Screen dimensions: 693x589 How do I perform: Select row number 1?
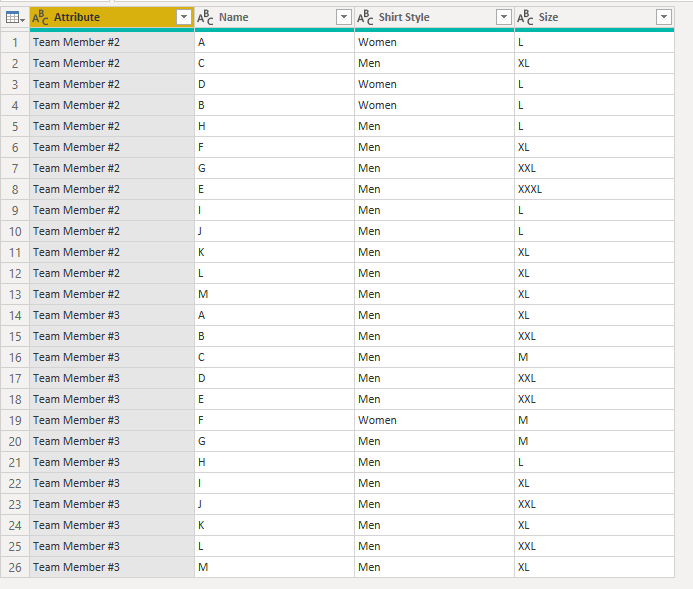tap(15, 42)
